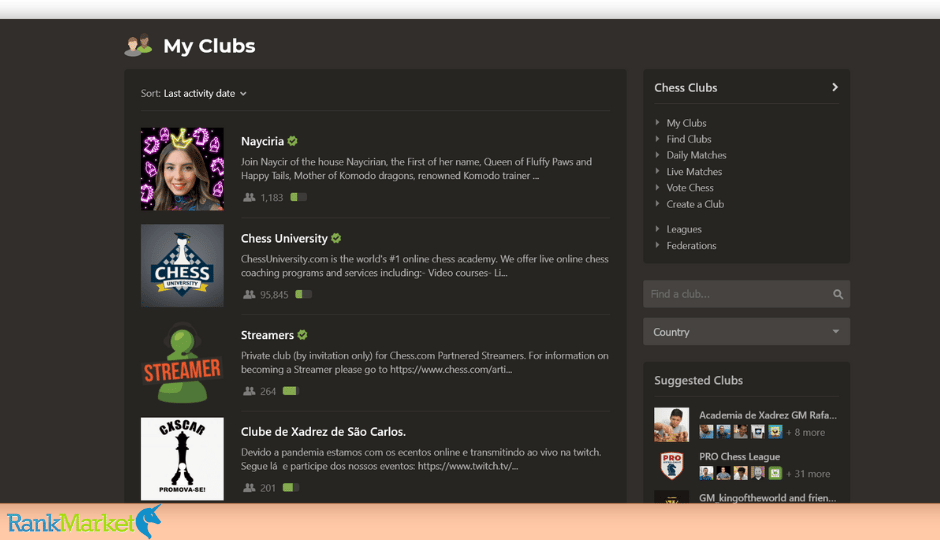Click the activity bar beside 201 members

[291, 487]
